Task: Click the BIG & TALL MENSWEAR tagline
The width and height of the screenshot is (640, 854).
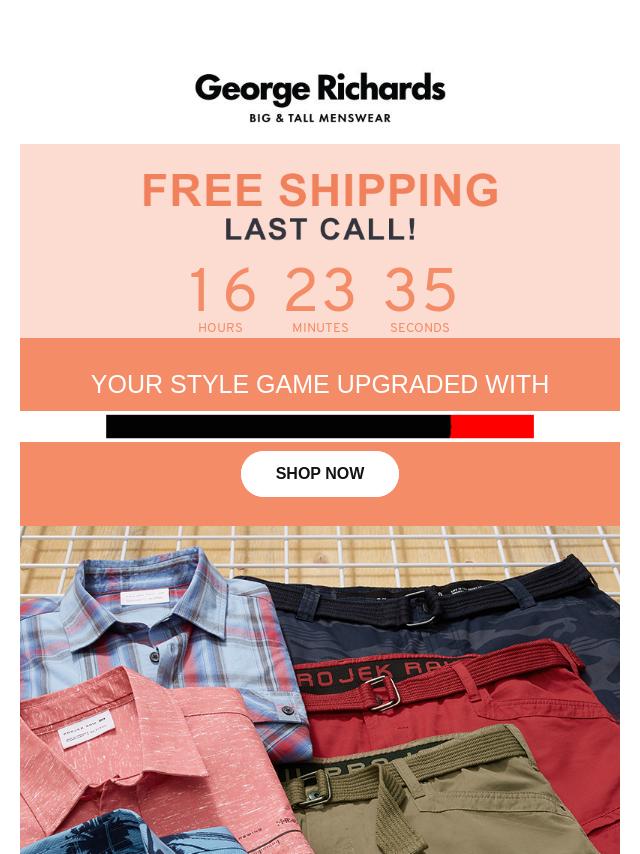Action: point(320,118)
